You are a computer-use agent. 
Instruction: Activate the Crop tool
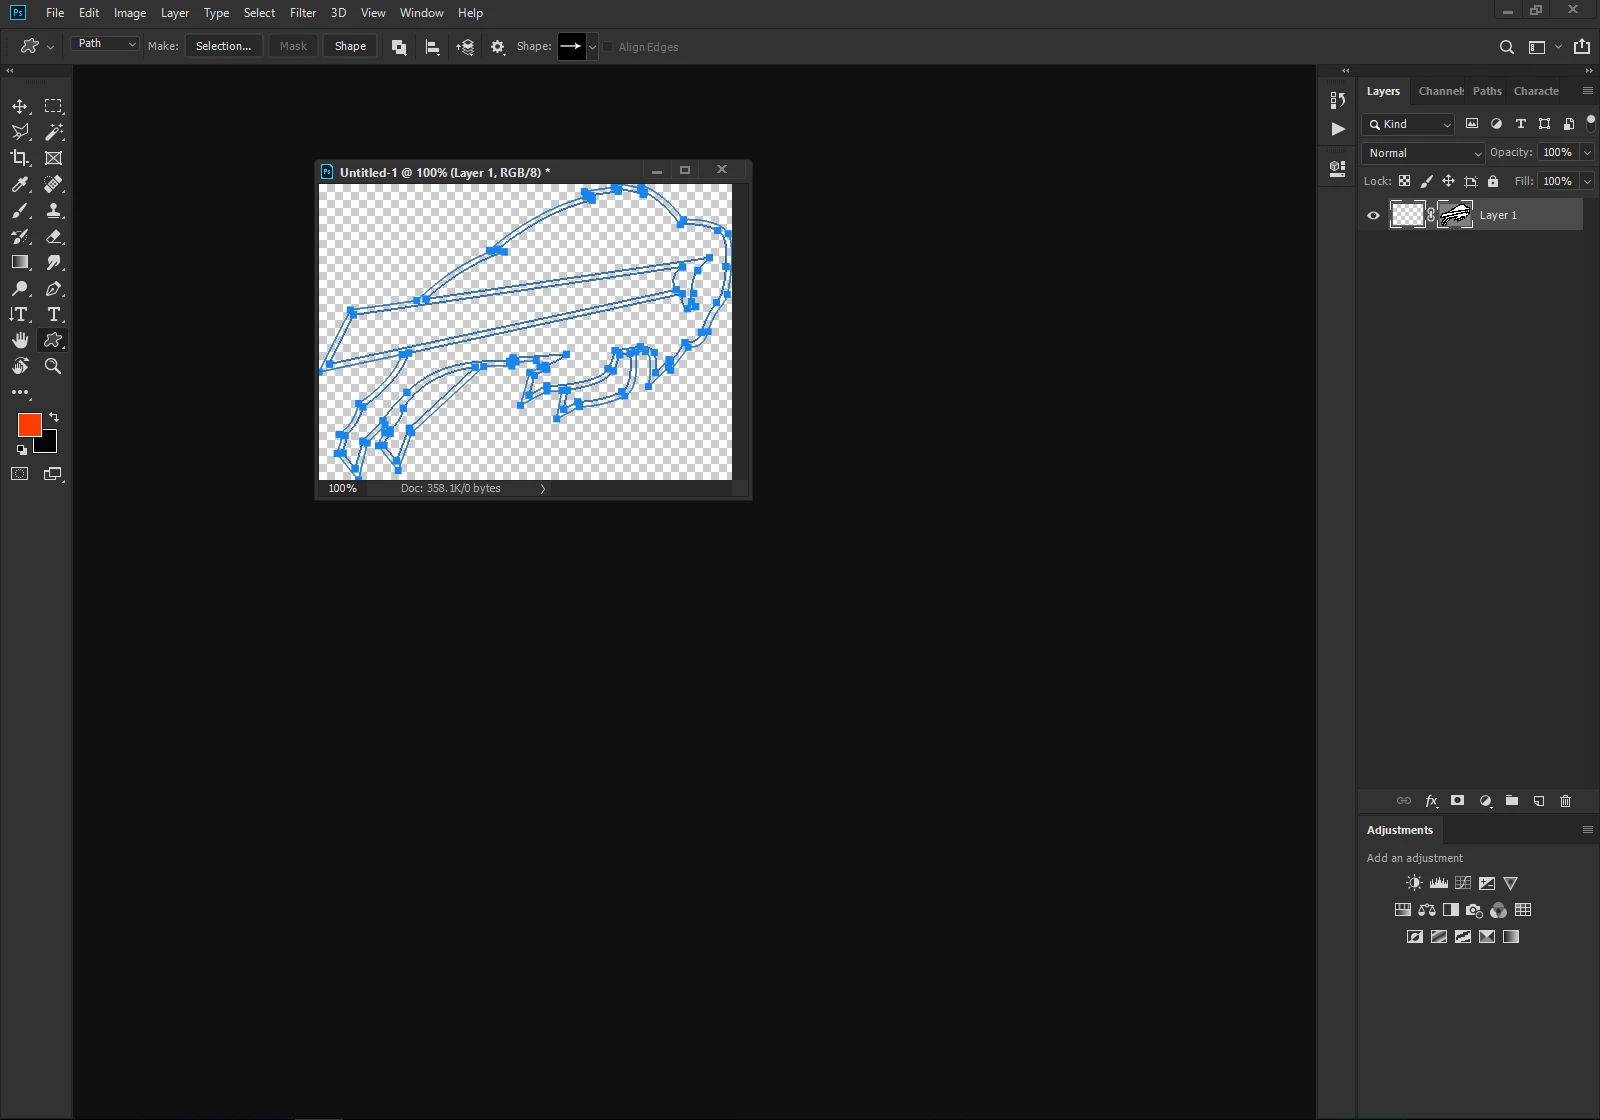click(x=20, y=158)
